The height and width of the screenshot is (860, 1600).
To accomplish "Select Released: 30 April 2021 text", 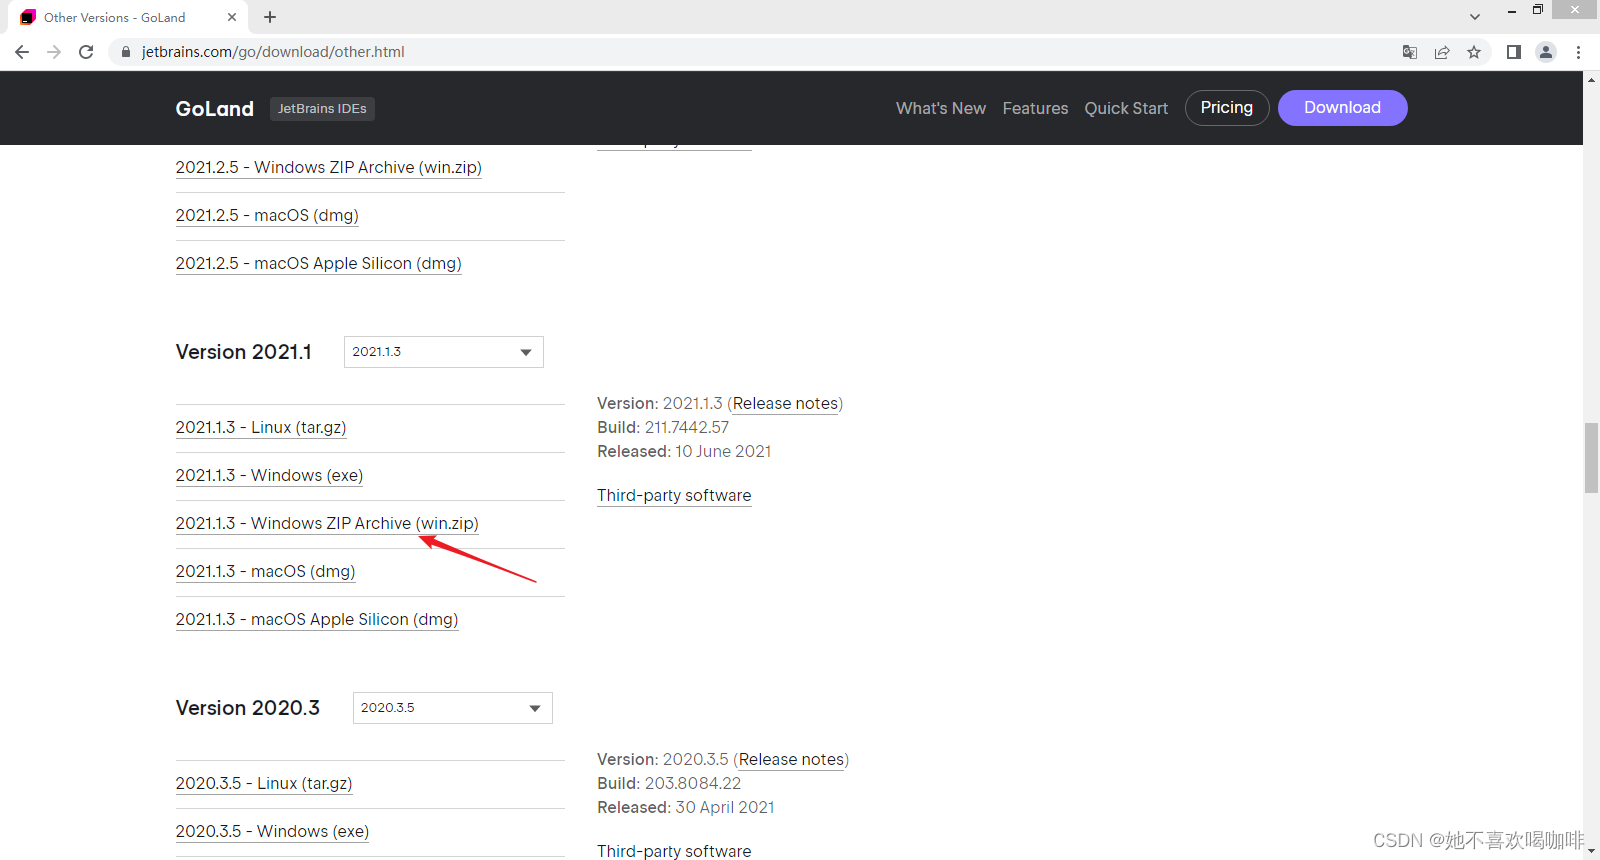I will (x=686, y=808).
